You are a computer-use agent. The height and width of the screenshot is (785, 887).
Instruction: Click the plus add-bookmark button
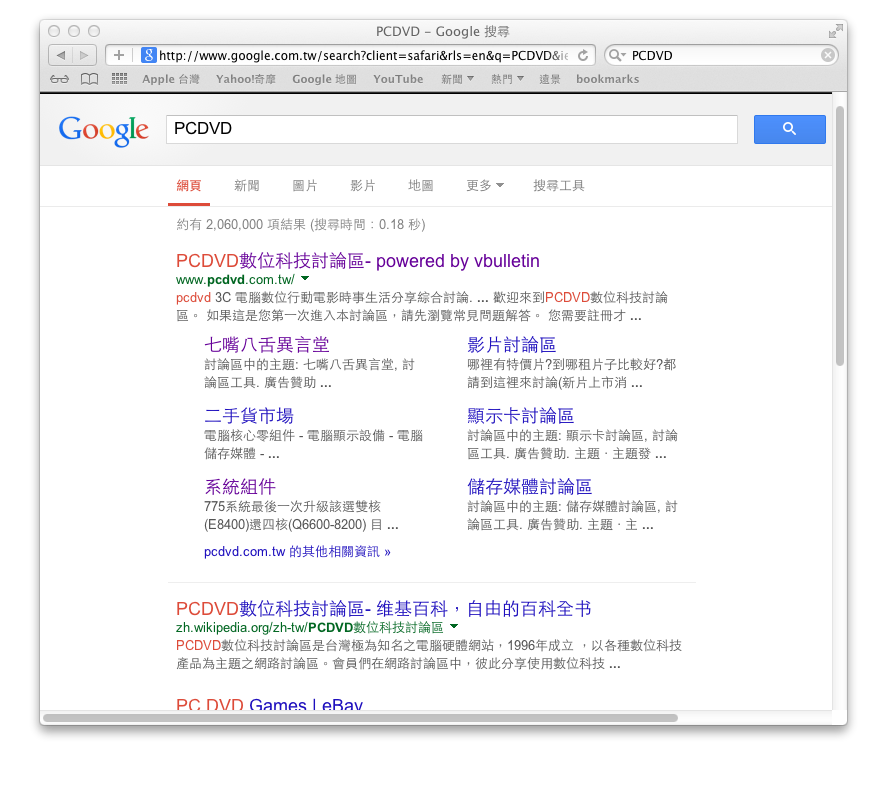coord(119,55)
